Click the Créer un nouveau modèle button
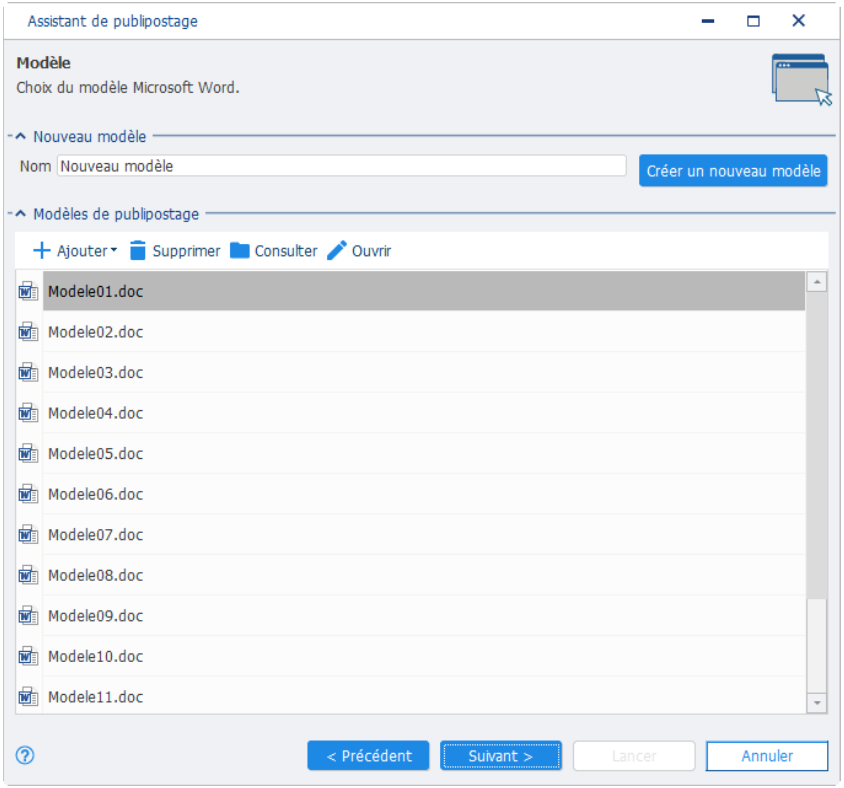This screenshot has width=844, height=788. point(733,171)
